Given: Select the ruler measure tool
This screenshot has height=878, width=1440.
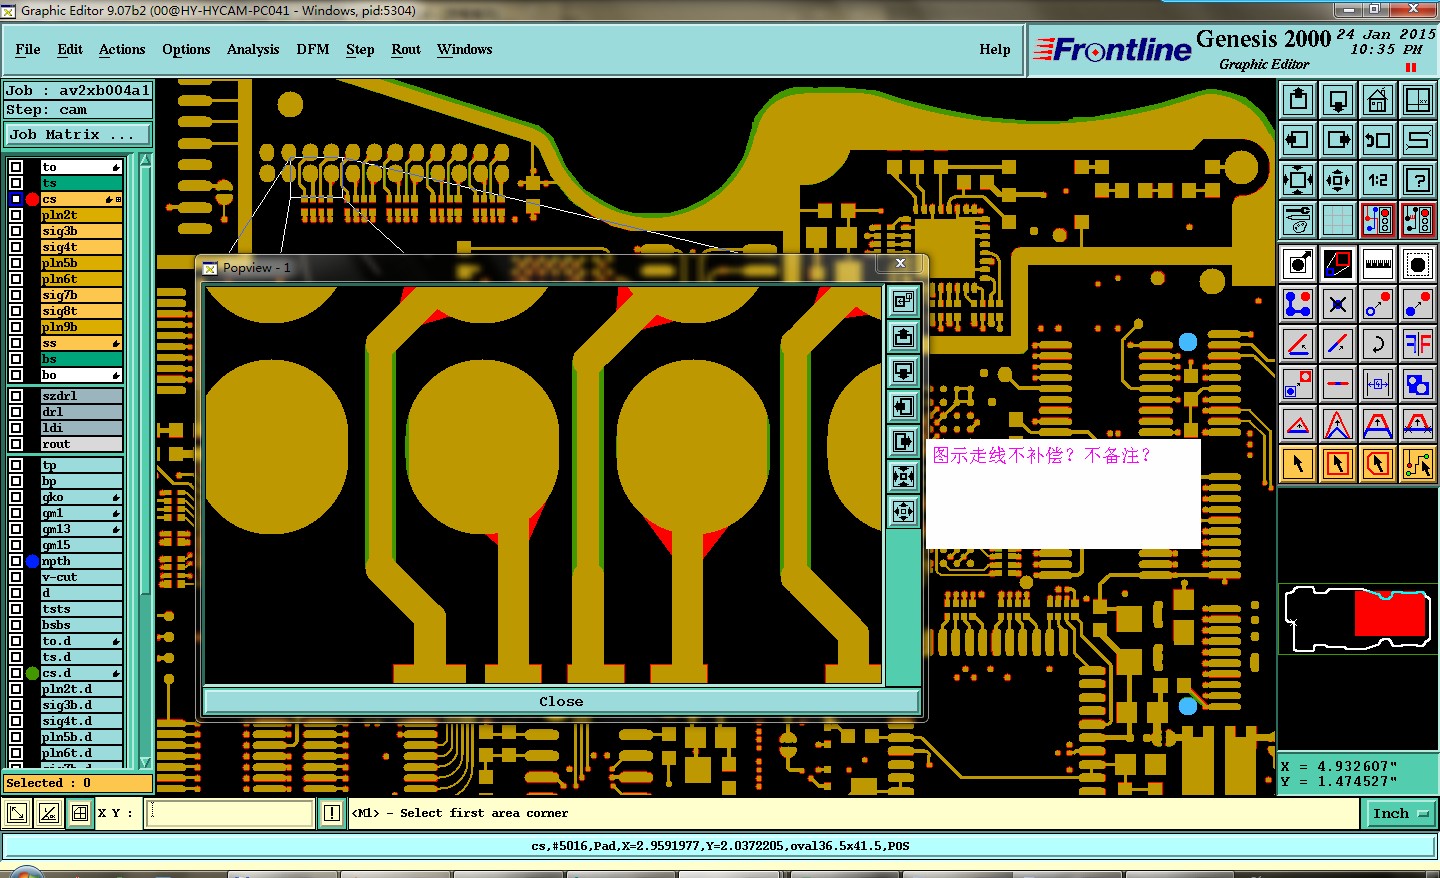Looking at the screenshot, I should tap(1378, 264).
